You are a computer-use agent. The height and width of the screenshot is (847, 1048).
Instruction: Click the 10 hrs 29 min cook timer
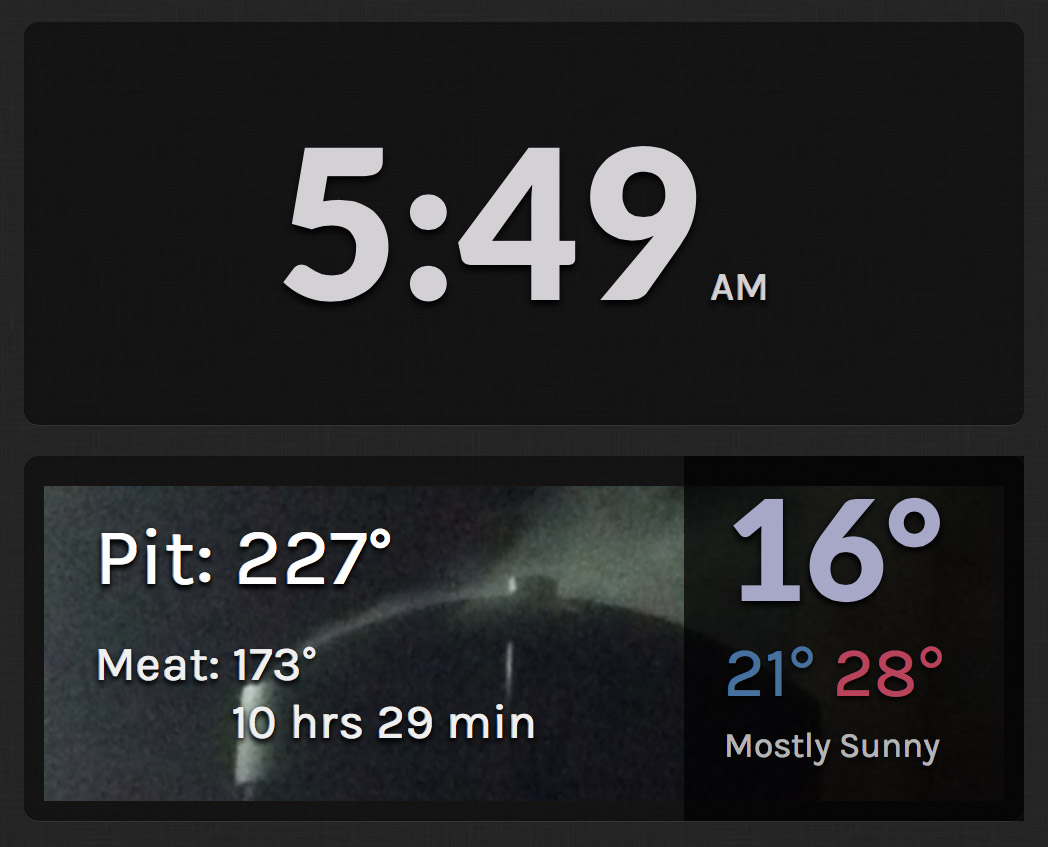point(384,723)
